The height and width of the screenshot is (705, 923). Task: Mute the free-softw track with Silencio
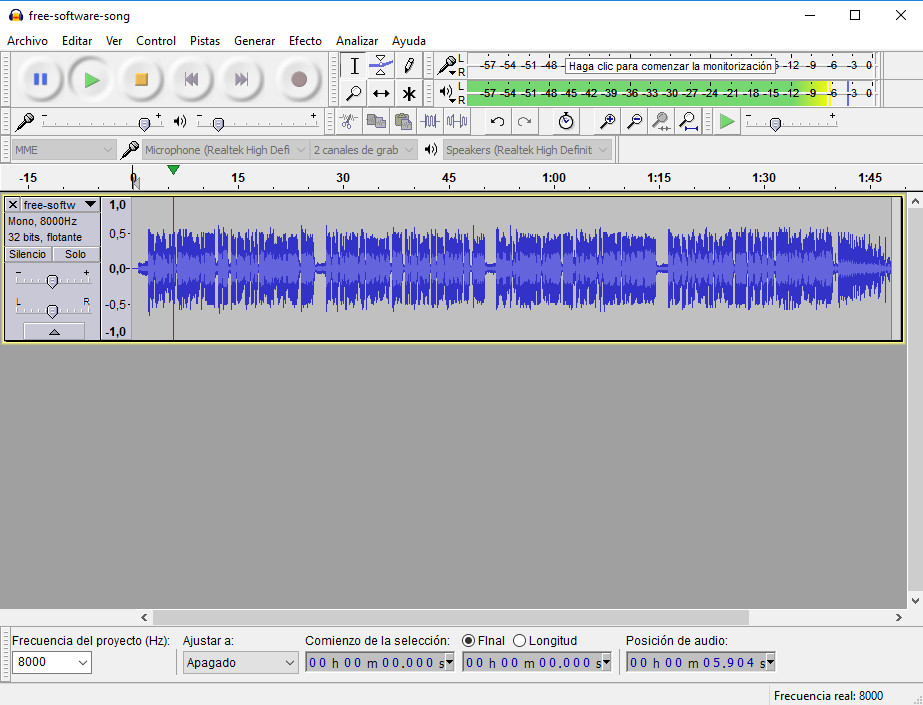27,254
